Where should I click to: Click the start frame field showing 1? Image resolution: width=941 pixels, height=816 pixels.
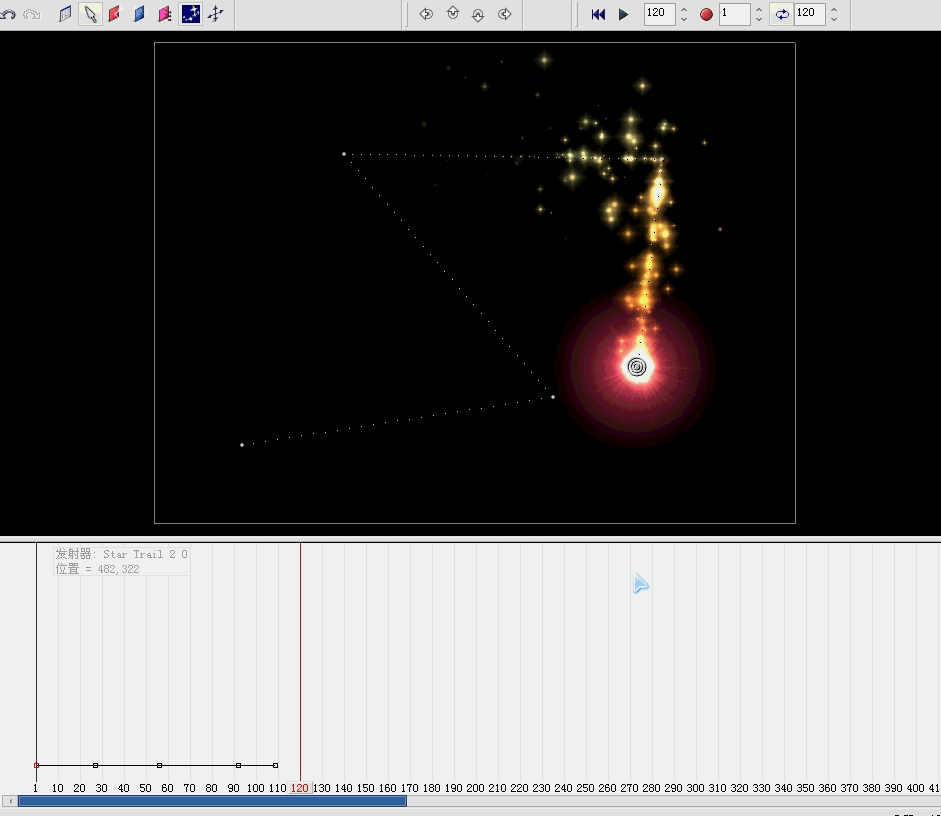click(x=735, y=14)
